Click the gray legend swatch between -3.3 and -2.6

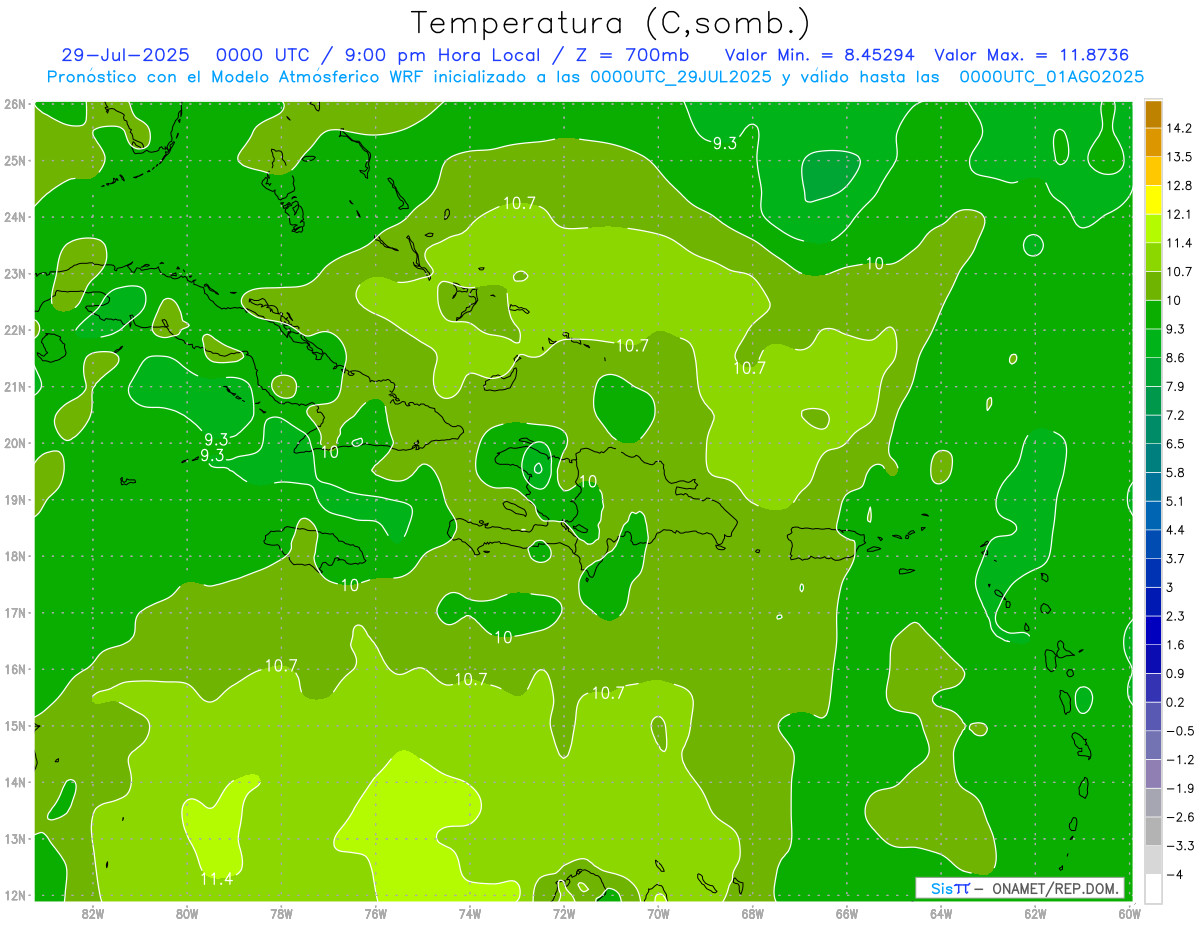click(x=1154, y=831)
